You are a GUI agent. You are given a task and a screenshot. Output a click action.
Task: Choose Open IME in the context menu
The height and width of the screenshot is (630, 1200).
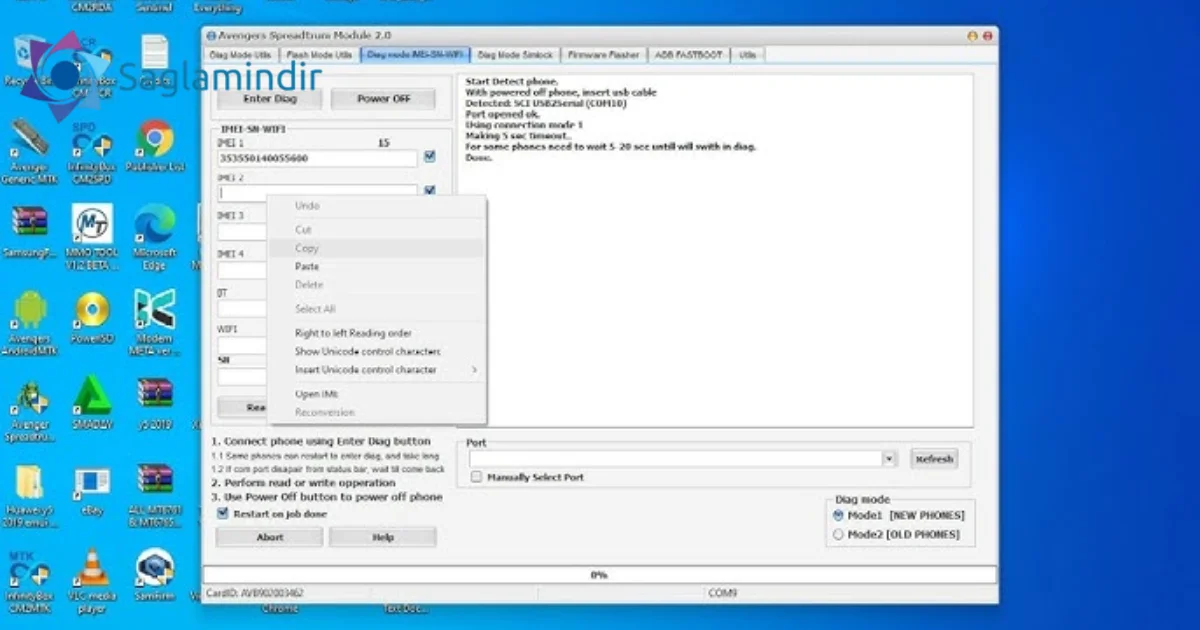click(377, 394)
